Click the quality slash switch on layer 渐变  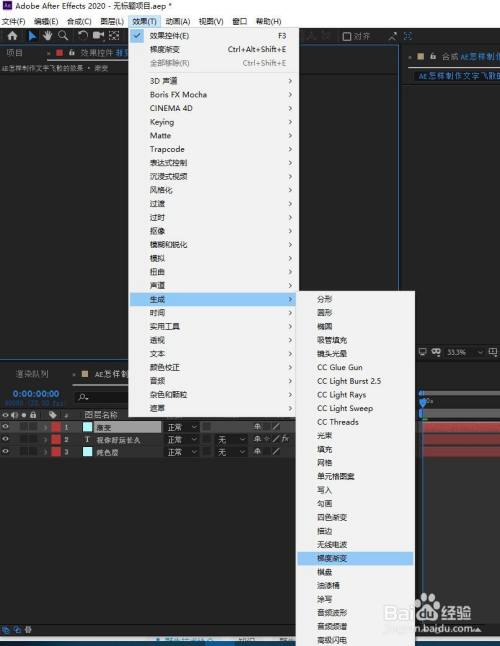coord(276,427)
